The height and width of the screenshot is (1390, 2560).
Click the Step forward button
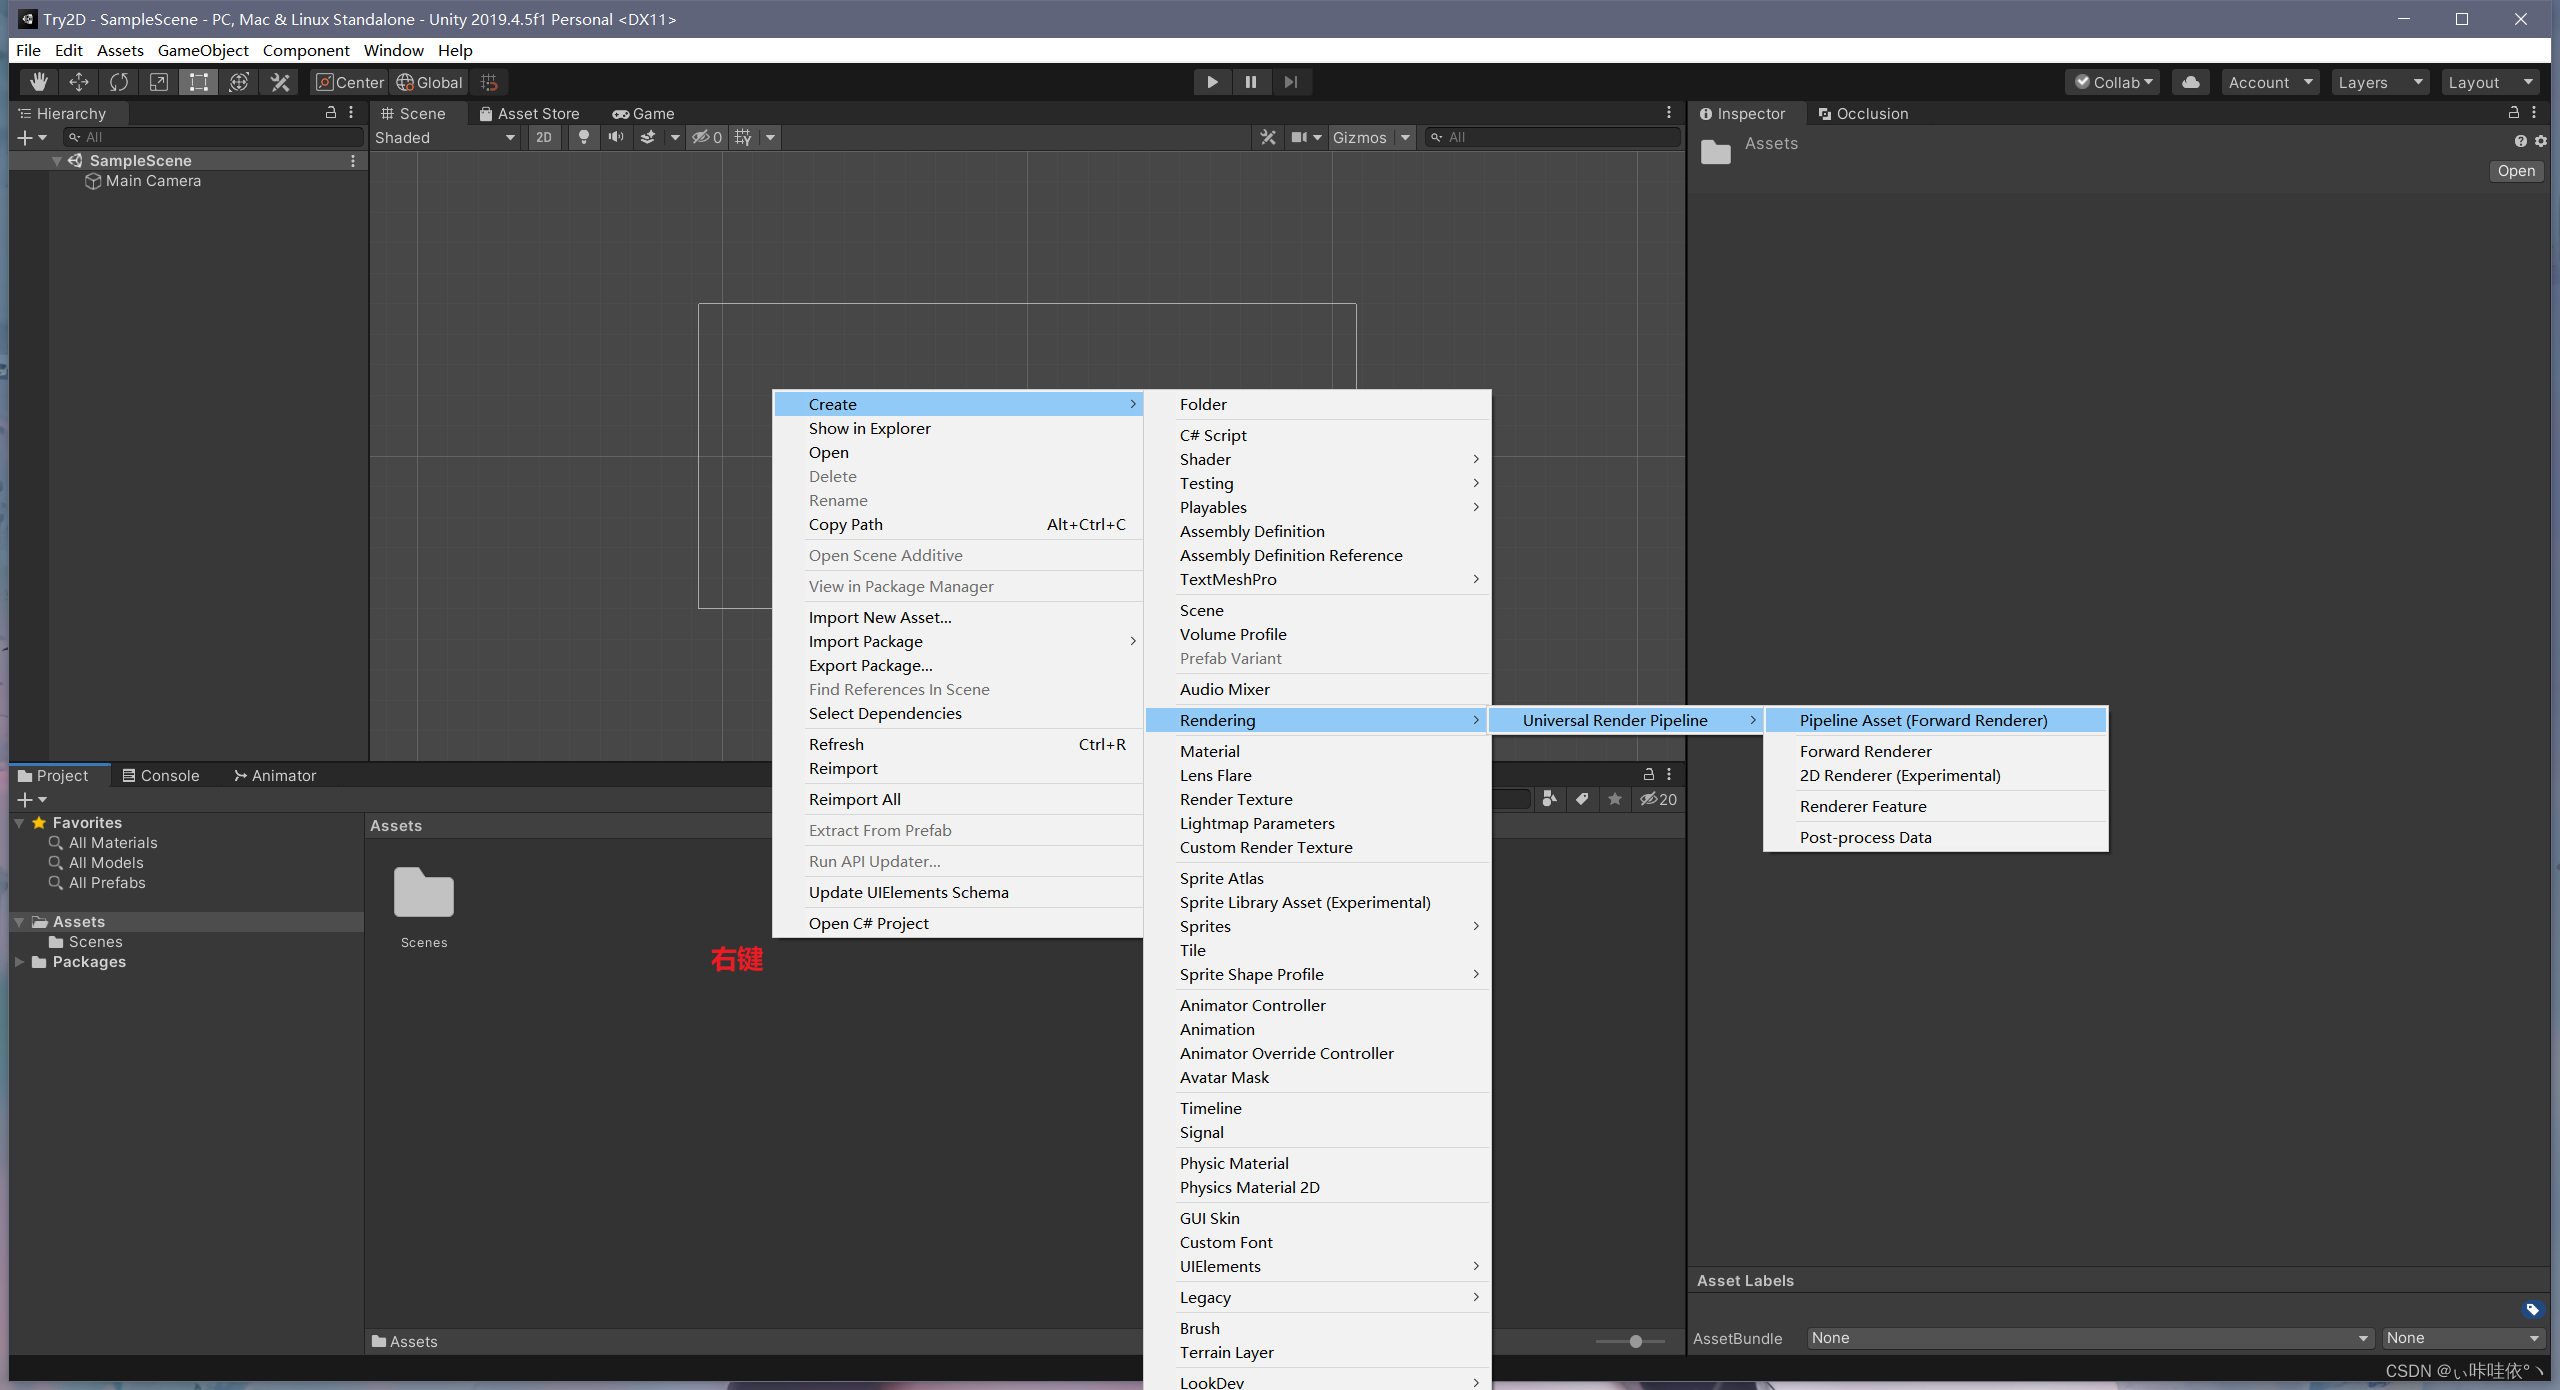point(1291,82)
